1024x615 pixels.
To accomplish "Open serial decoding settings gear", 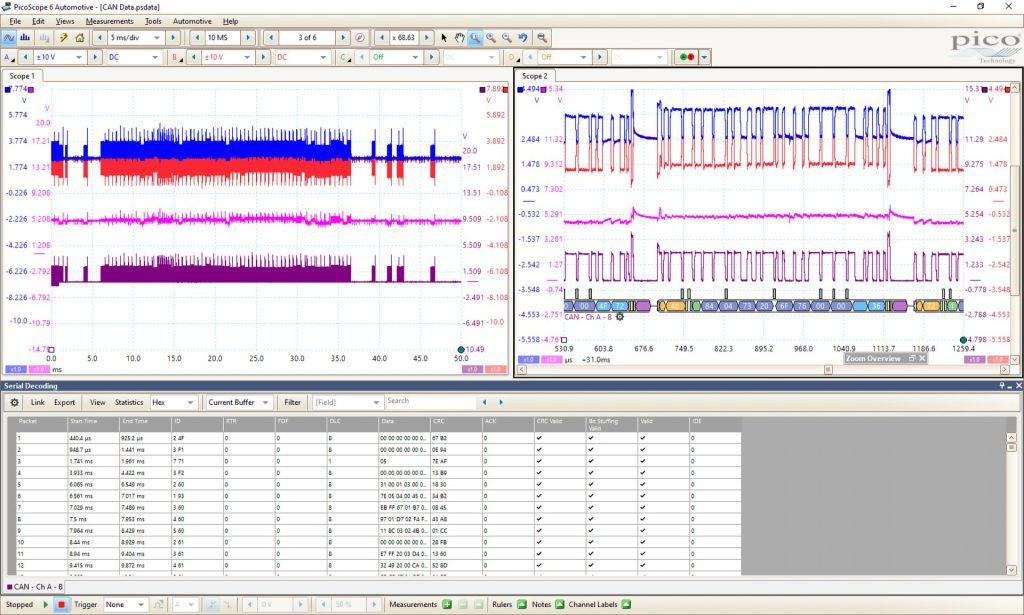I will point(14,402).
